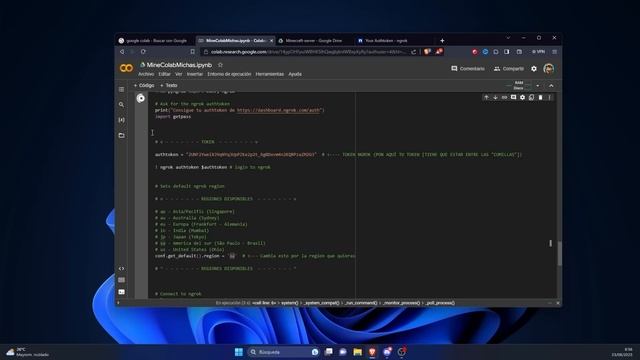Mirror cell in a tab icon
640x360 pixels.
[531, 98]
